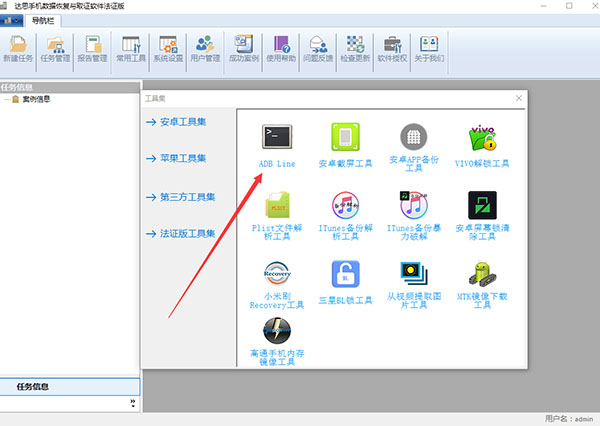Launch the VIVO解锁工具

coord(482,146)
